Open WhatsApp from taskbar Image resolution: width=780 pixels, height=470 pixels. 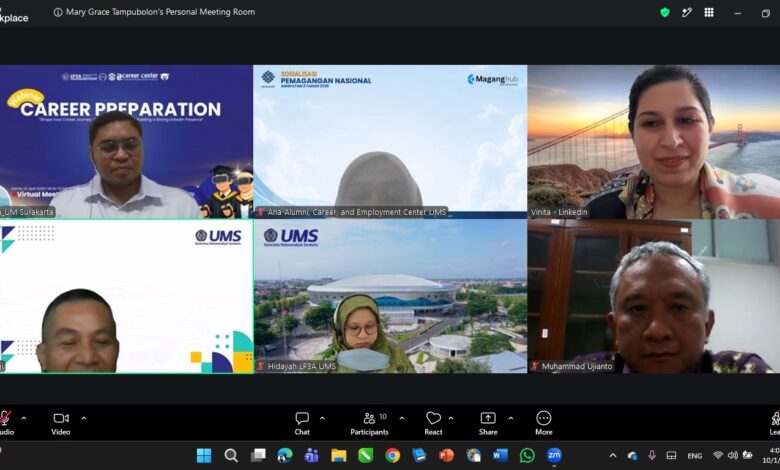[527, 455]
